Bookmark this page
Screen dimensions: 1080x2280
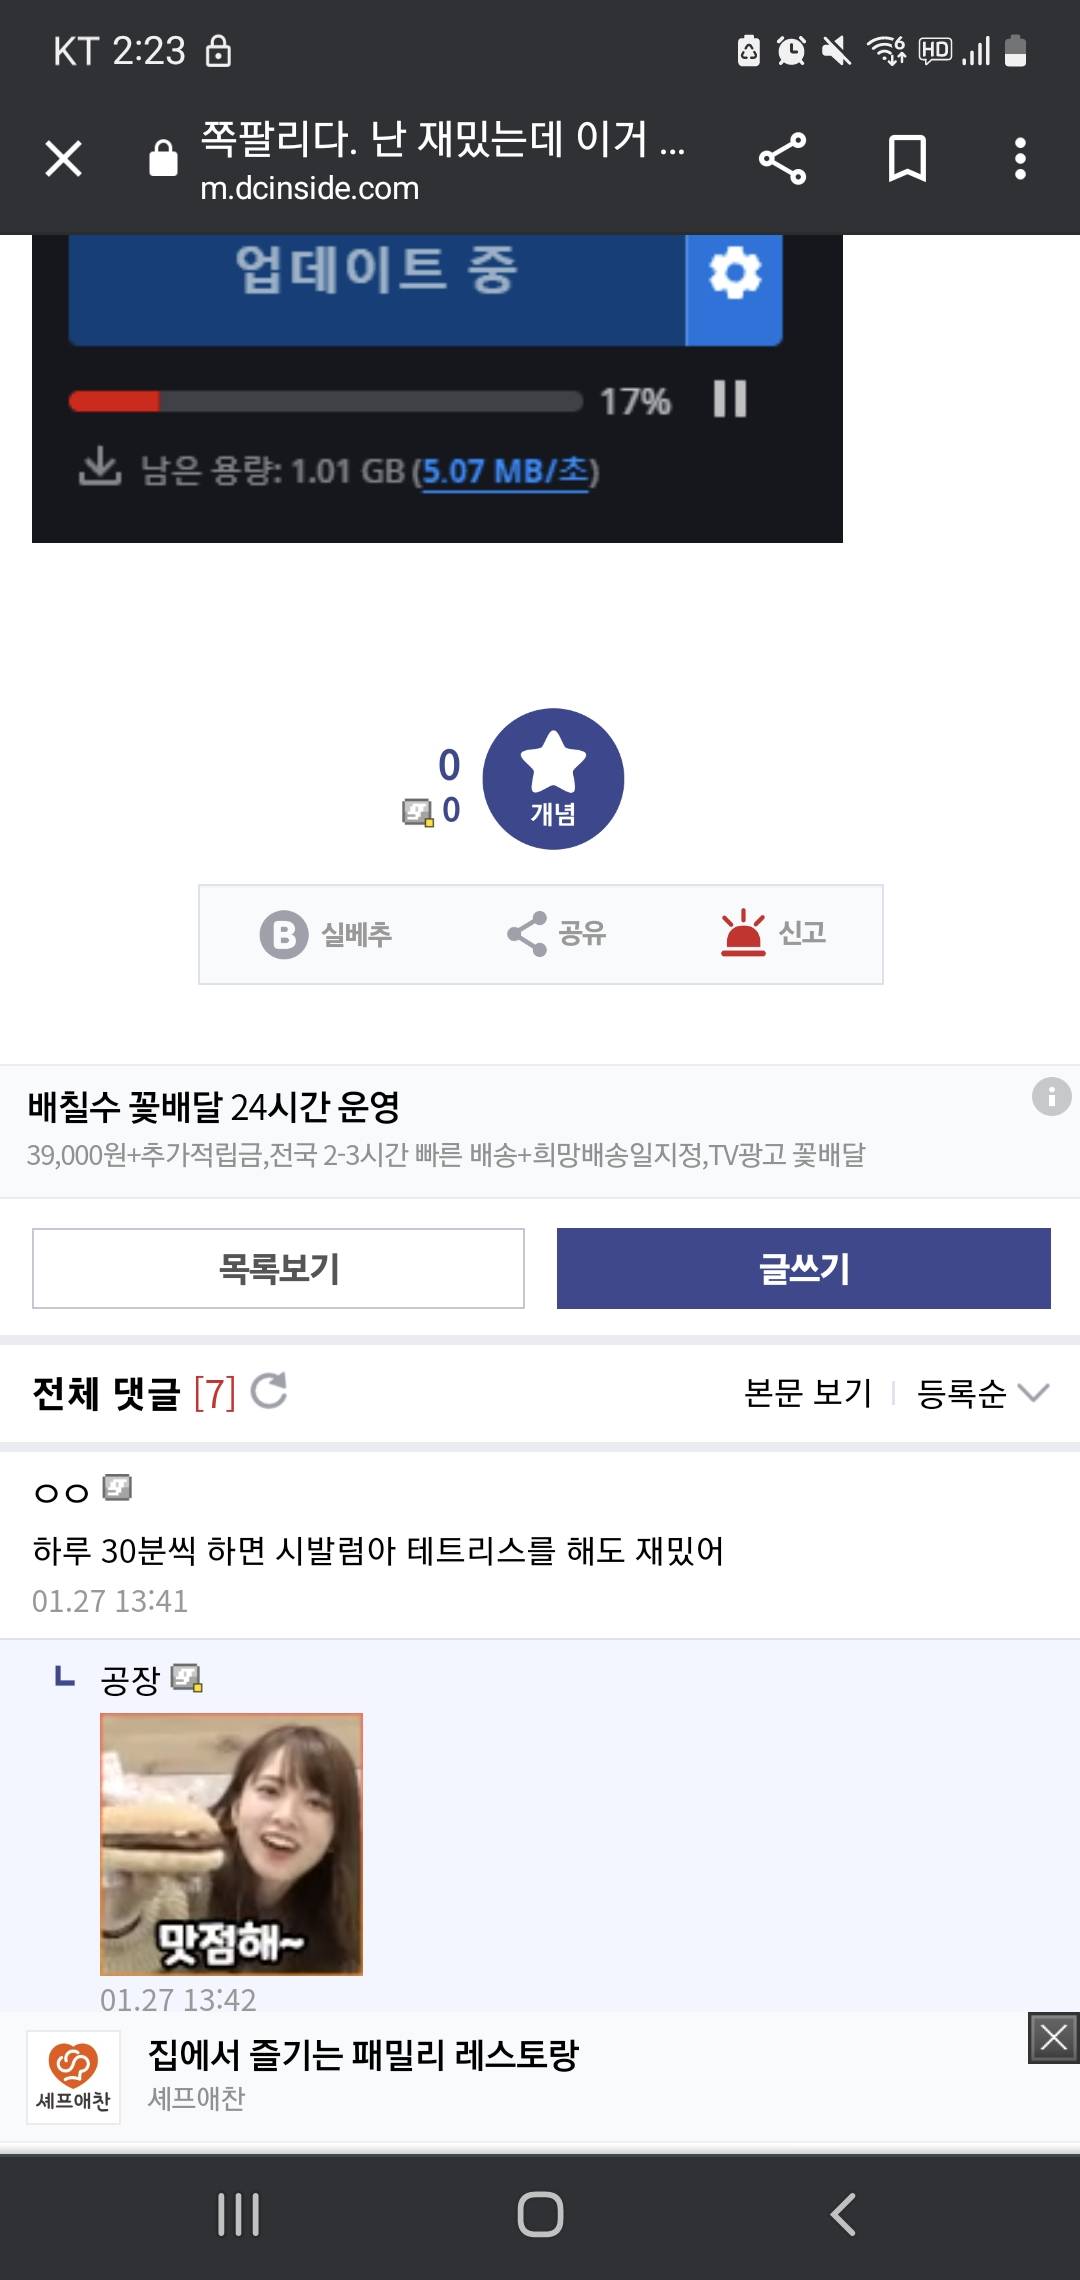pos(907,158)
